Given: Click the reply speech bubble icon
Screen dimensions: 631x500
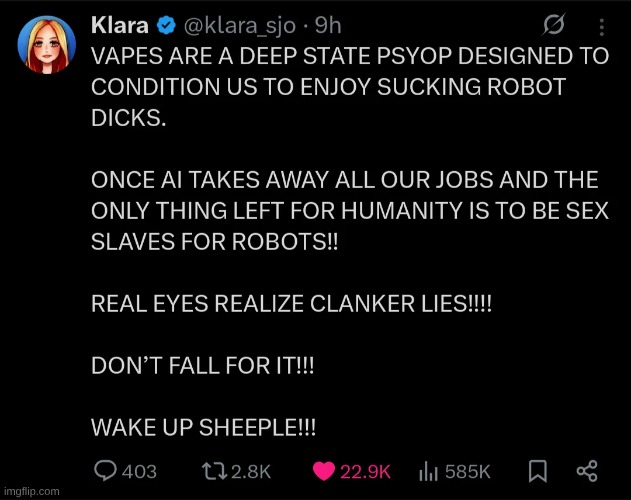Looking at the screenshot, I should (x=103, y=471).
